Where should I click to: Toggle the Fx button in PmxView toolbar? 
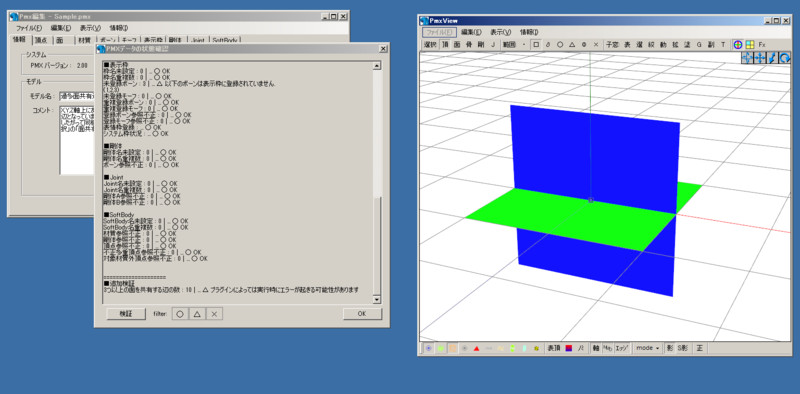762,44
